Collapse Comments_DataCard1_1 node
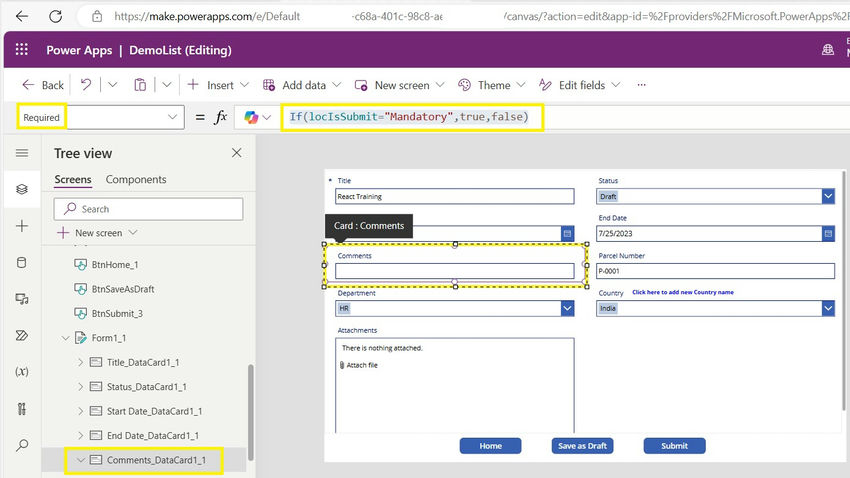850x478 pixels. [x=80, y=460]
